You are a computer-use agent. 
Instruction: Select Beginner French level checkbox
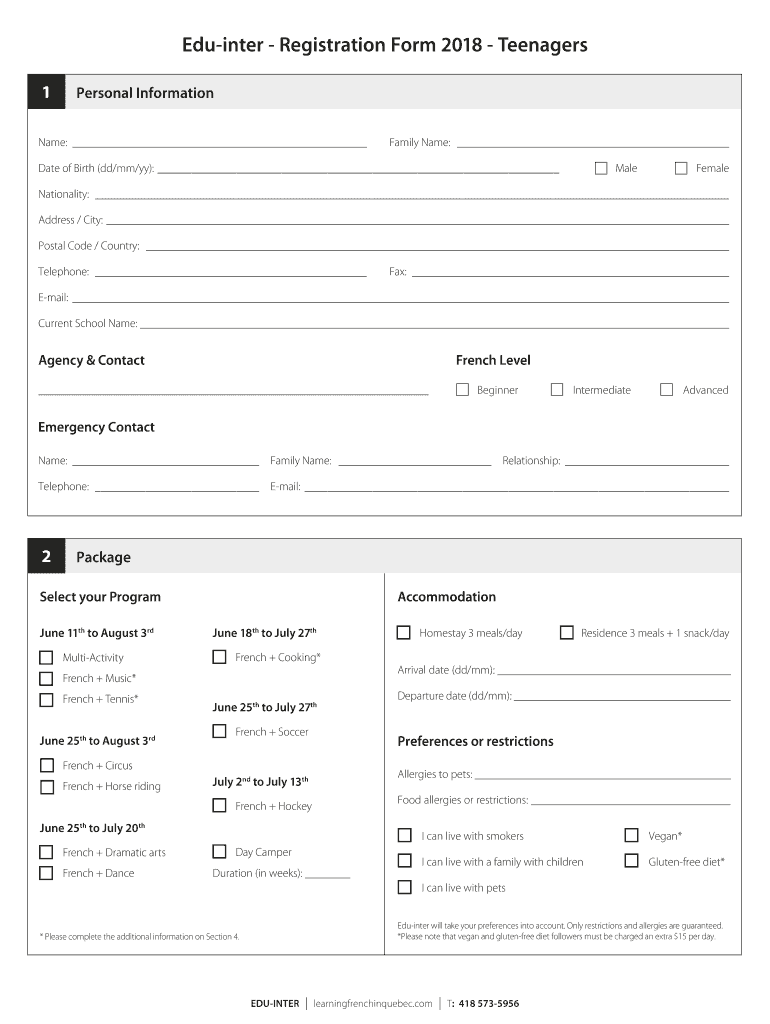(x=462, y=390)
